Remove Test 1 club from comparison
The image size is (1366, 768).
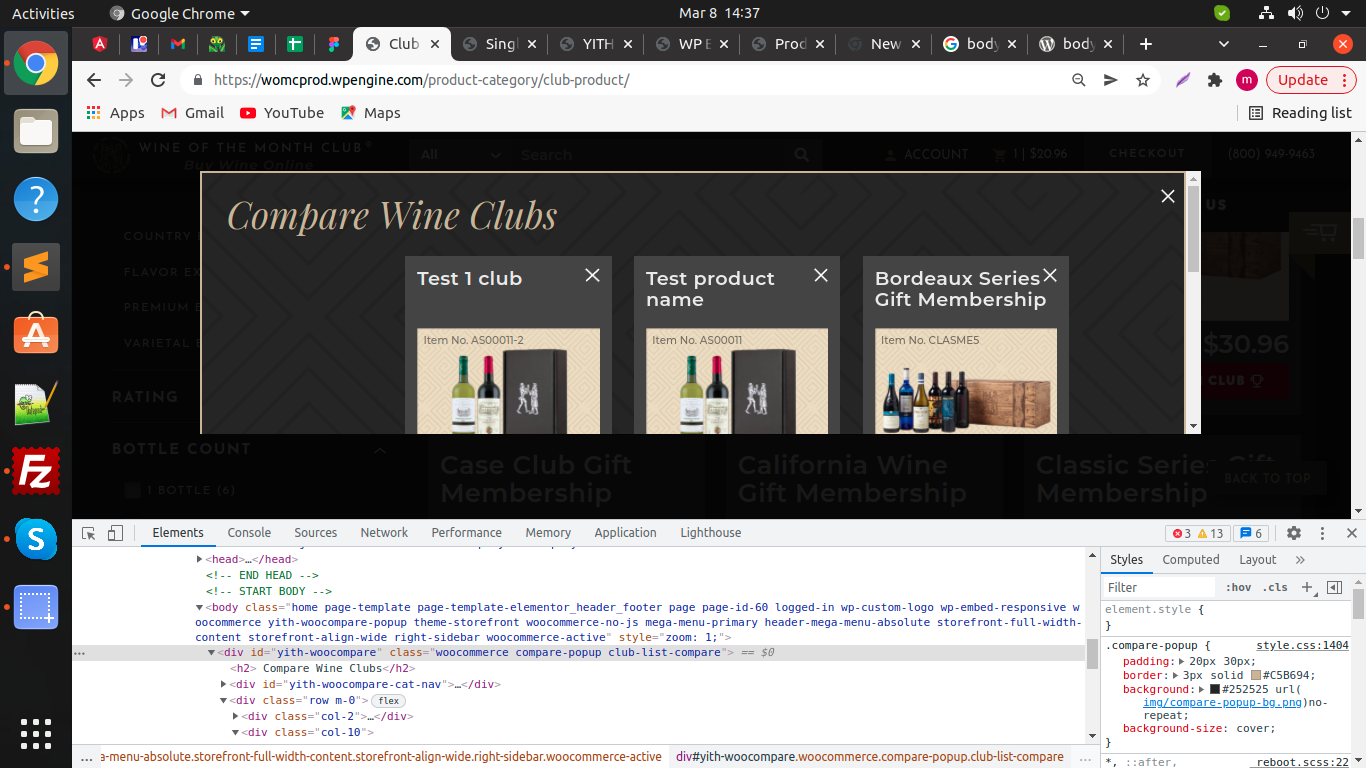click(x=592, y=275)
